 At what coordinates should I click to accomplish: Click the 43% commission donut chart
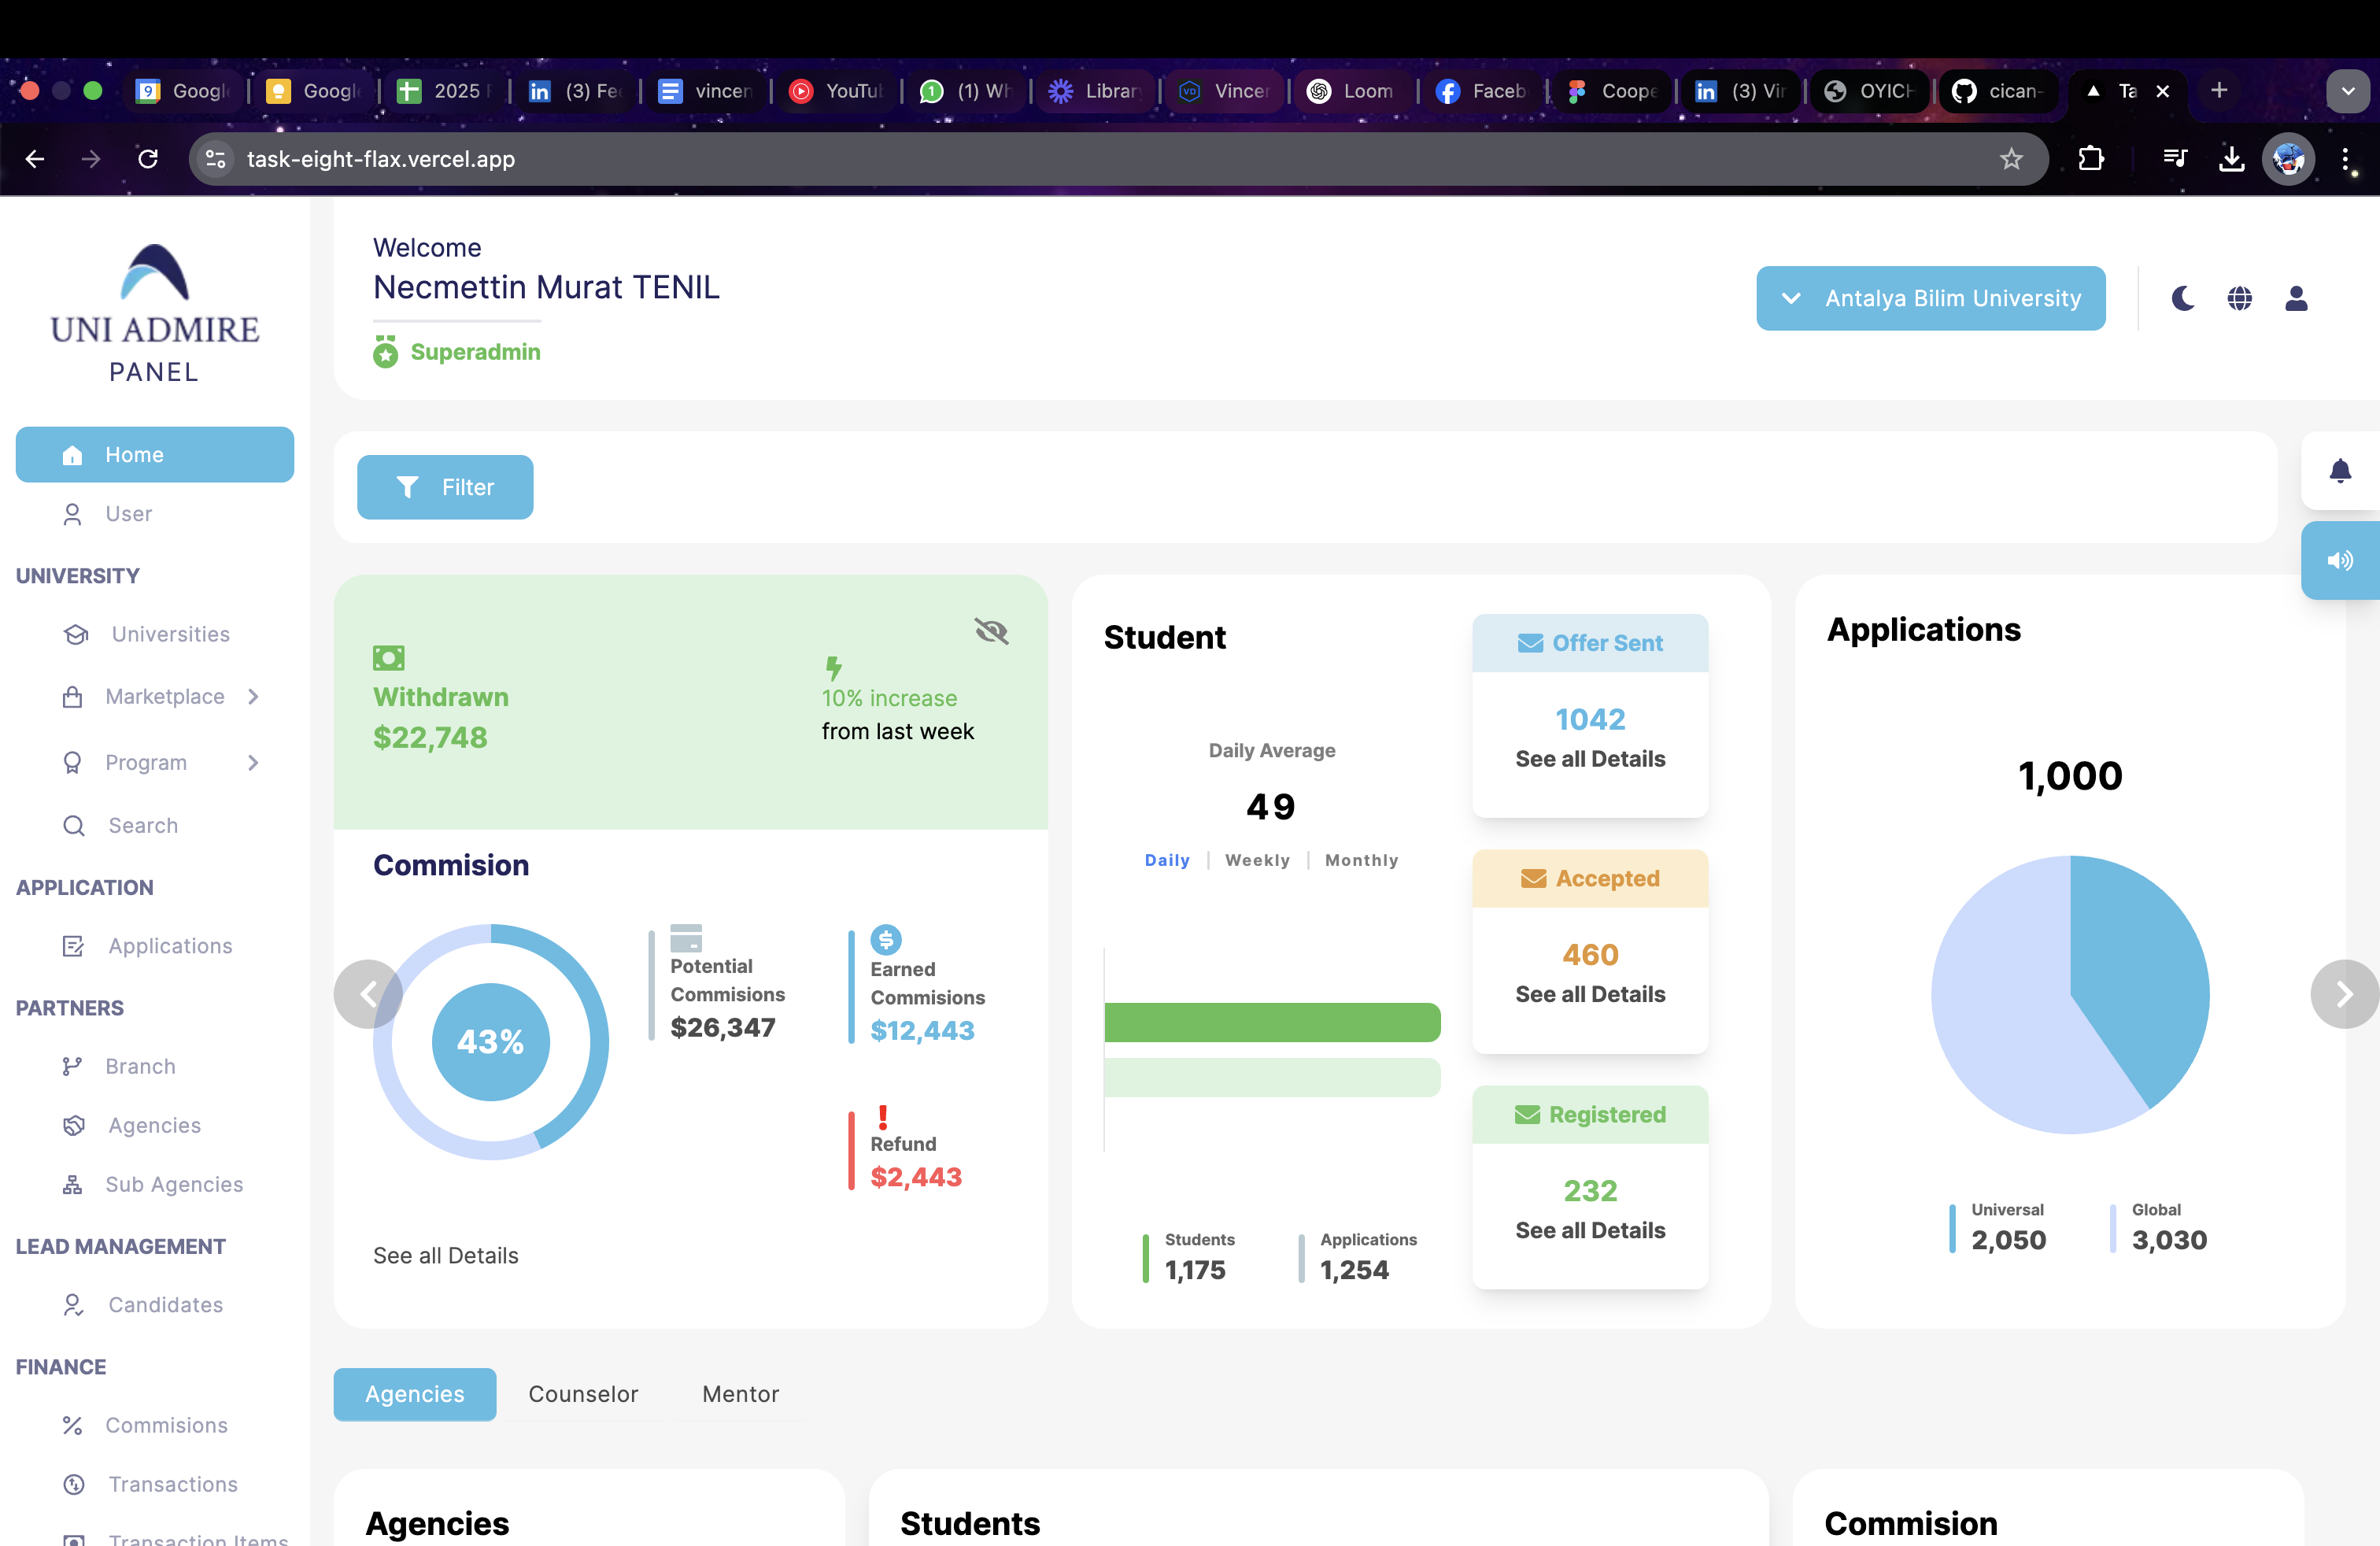(490, 1042)
